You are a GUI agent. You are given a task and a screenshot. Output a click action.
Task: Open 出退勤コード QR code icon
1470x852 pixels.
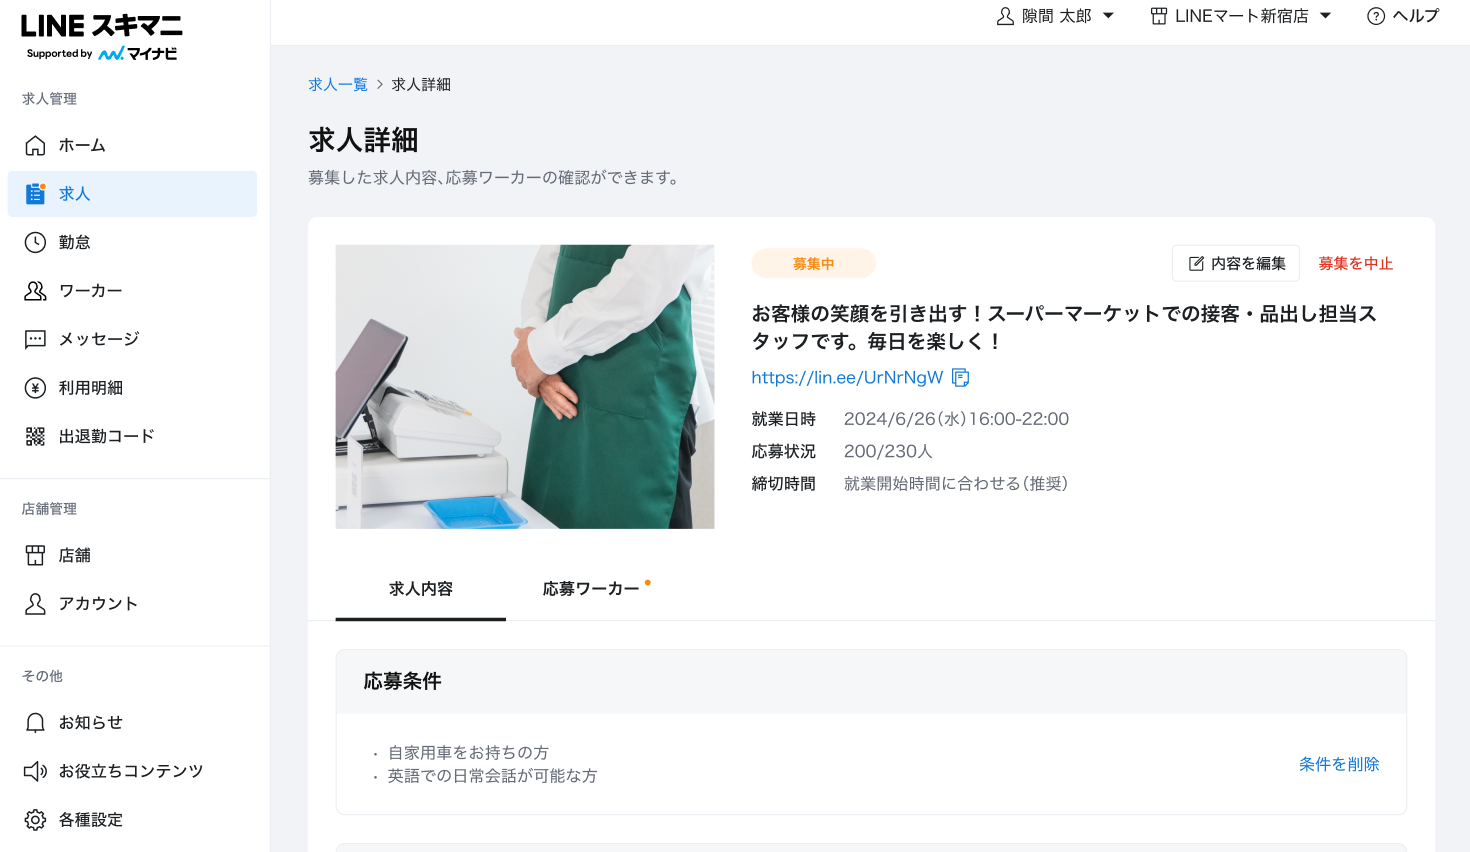(x=35, y=436)
